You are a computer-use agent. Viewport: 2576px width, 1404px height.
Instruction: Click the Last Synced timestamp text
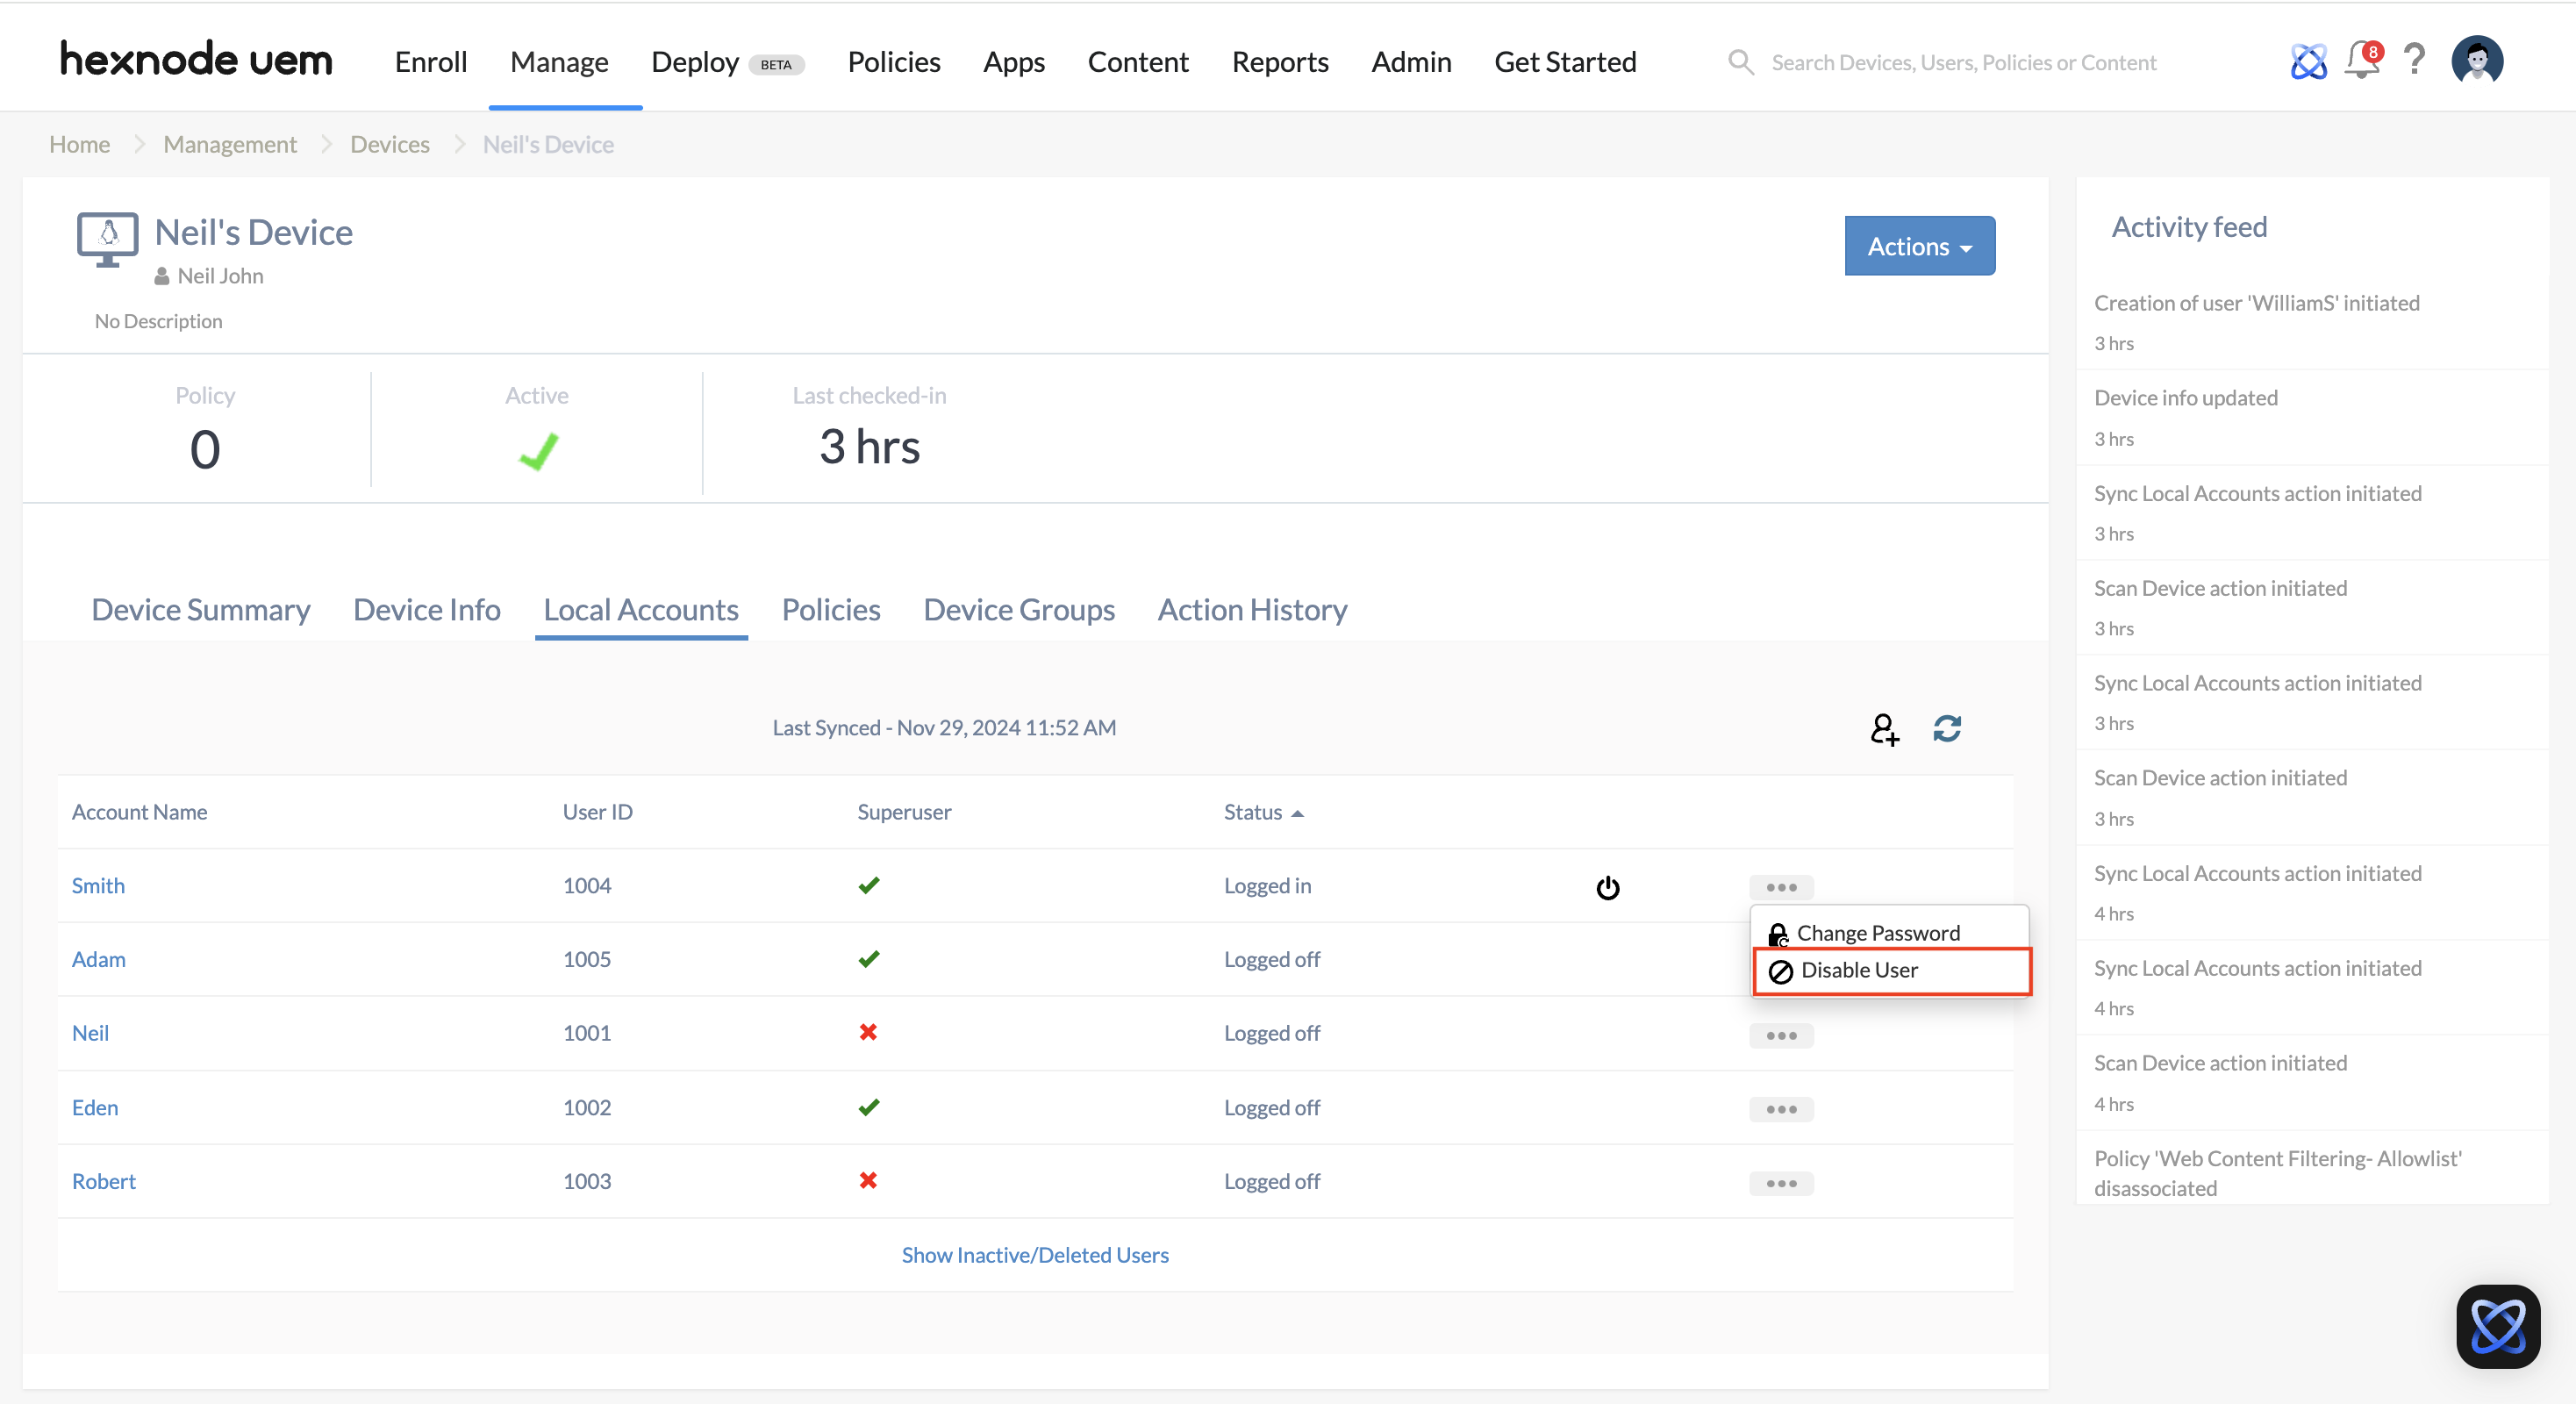tap(944, 728)
